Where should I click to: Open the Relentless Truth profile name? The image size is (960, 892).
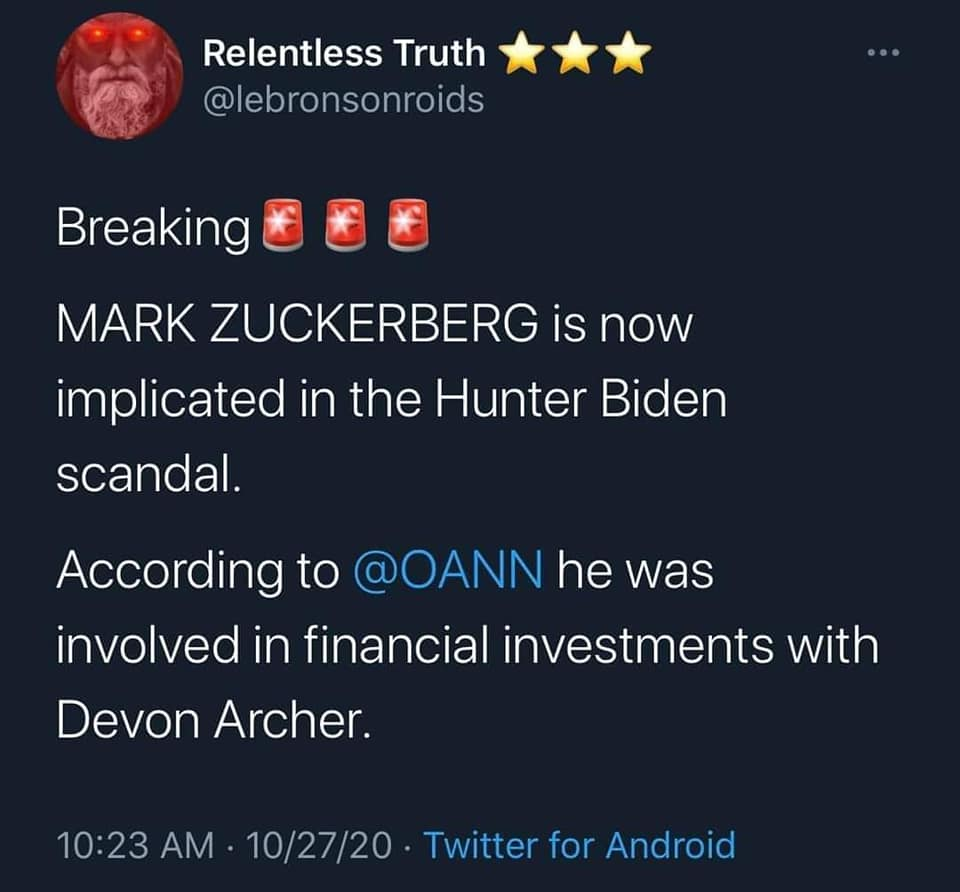point(343,55)
